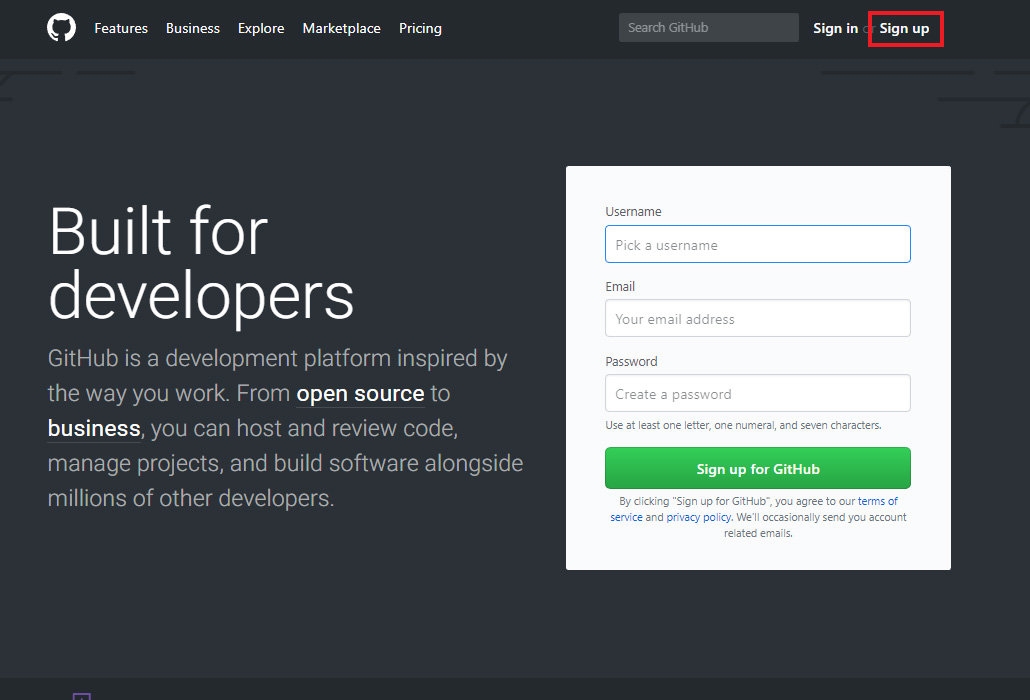Viewport: 1030px width, 700px height.
Task: Focus the 'Create a password' field
Action: 757,394
